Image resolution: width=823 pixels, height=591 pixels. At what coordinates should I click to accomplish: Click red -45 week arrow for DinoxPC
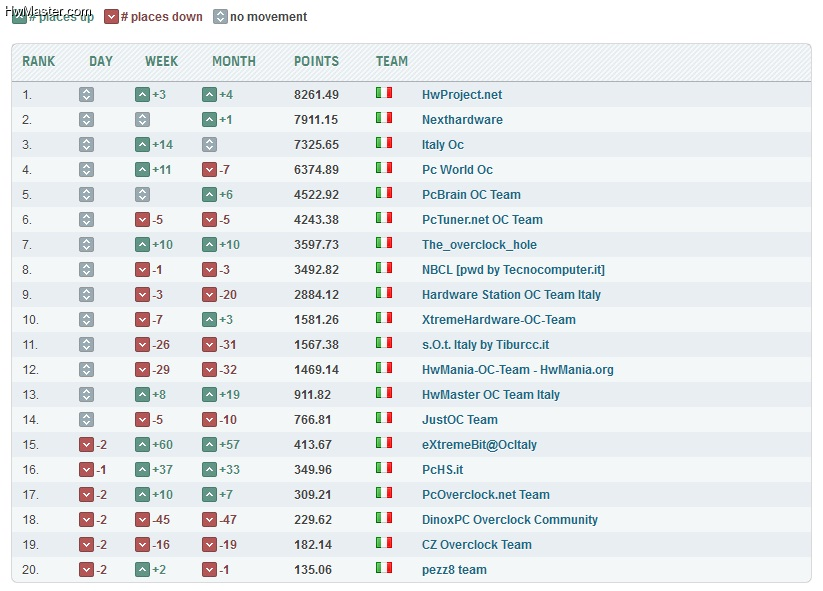click(142, 520)
